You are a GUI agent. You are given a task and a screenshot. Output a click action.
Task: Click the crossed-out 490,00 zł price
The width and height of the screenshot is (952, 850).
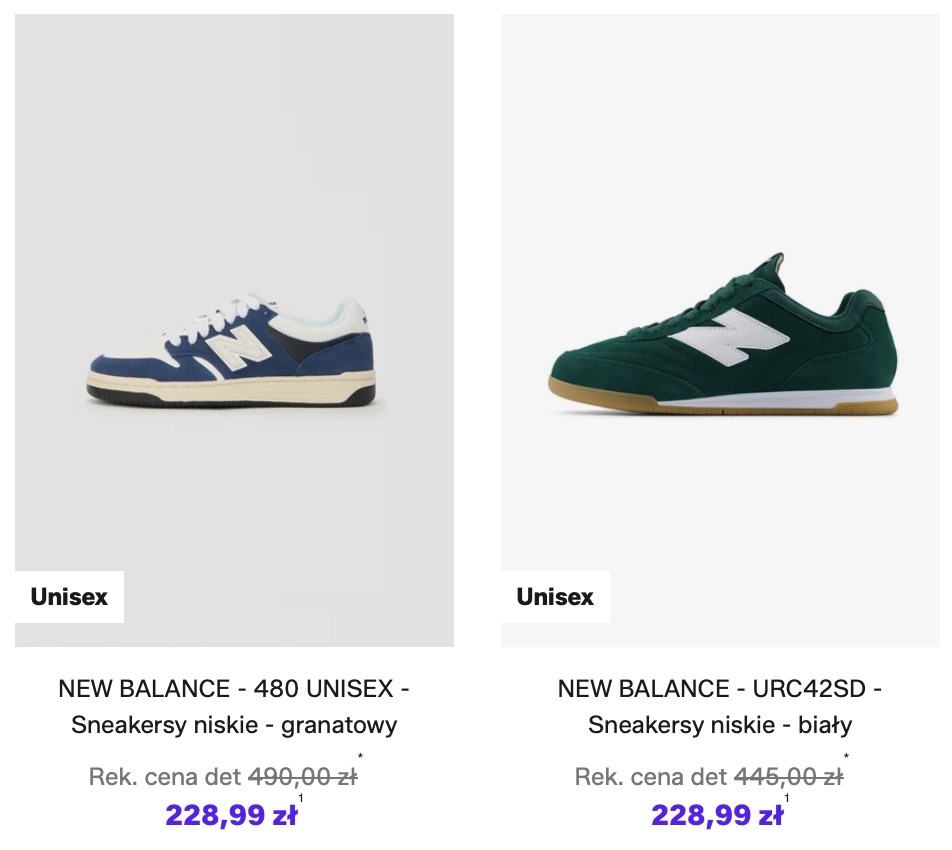tap(302, 777)
